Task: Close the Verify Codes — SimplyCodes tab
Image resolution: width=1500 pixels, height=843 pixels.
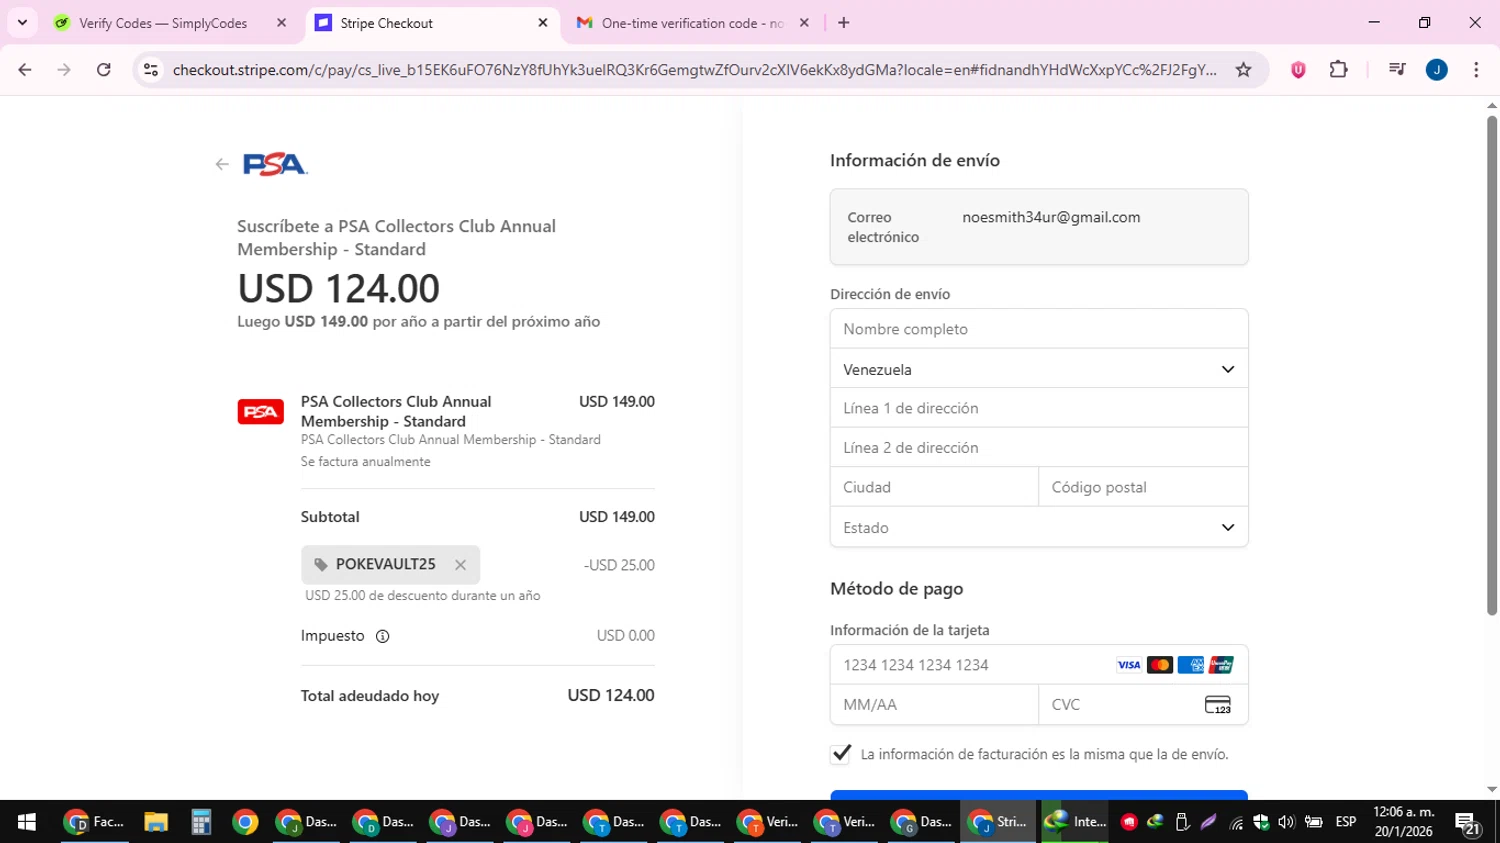Action: (281, 23)
